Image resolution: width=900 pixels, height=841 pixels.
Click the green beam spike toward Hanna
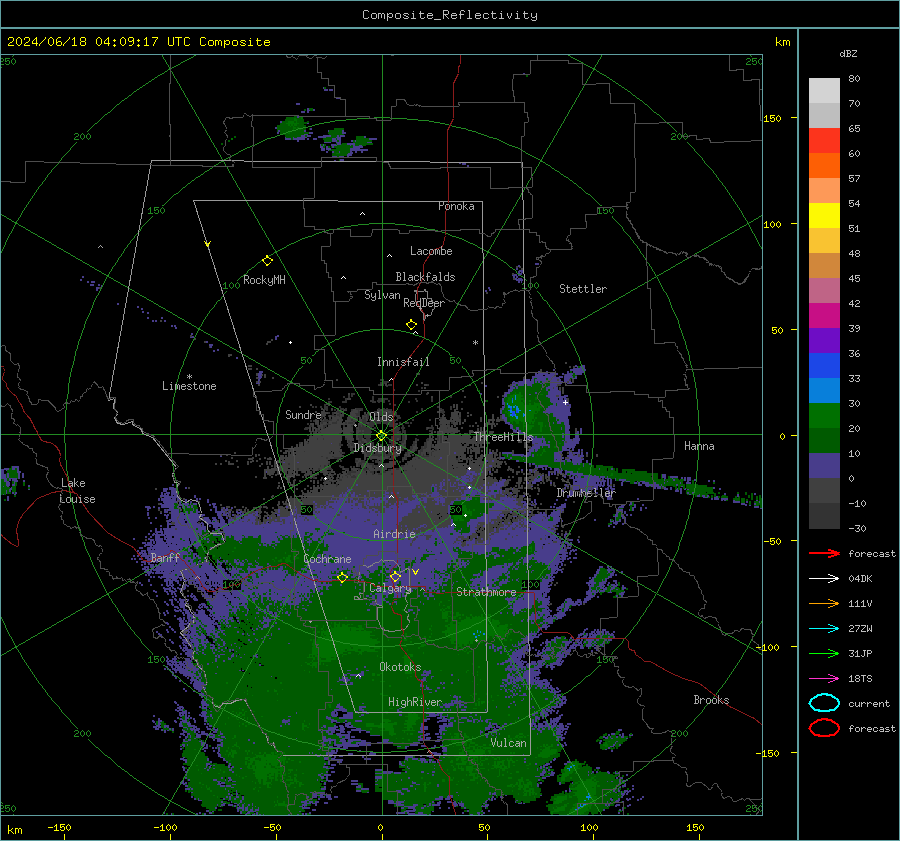tap(631, 474)
